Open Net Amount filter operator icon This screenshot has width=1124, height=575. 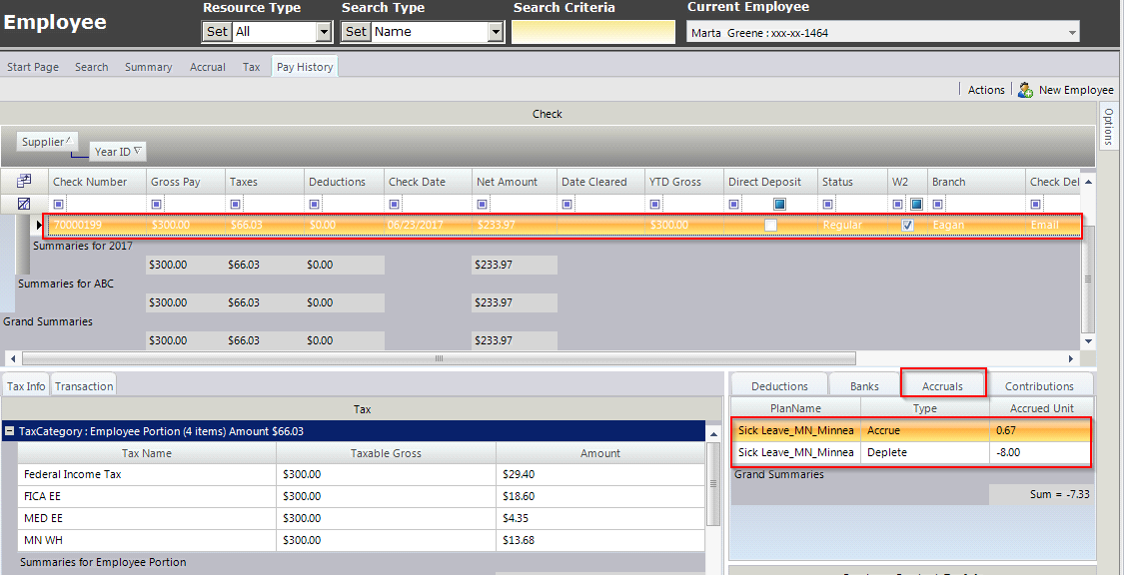coord(482,204)
